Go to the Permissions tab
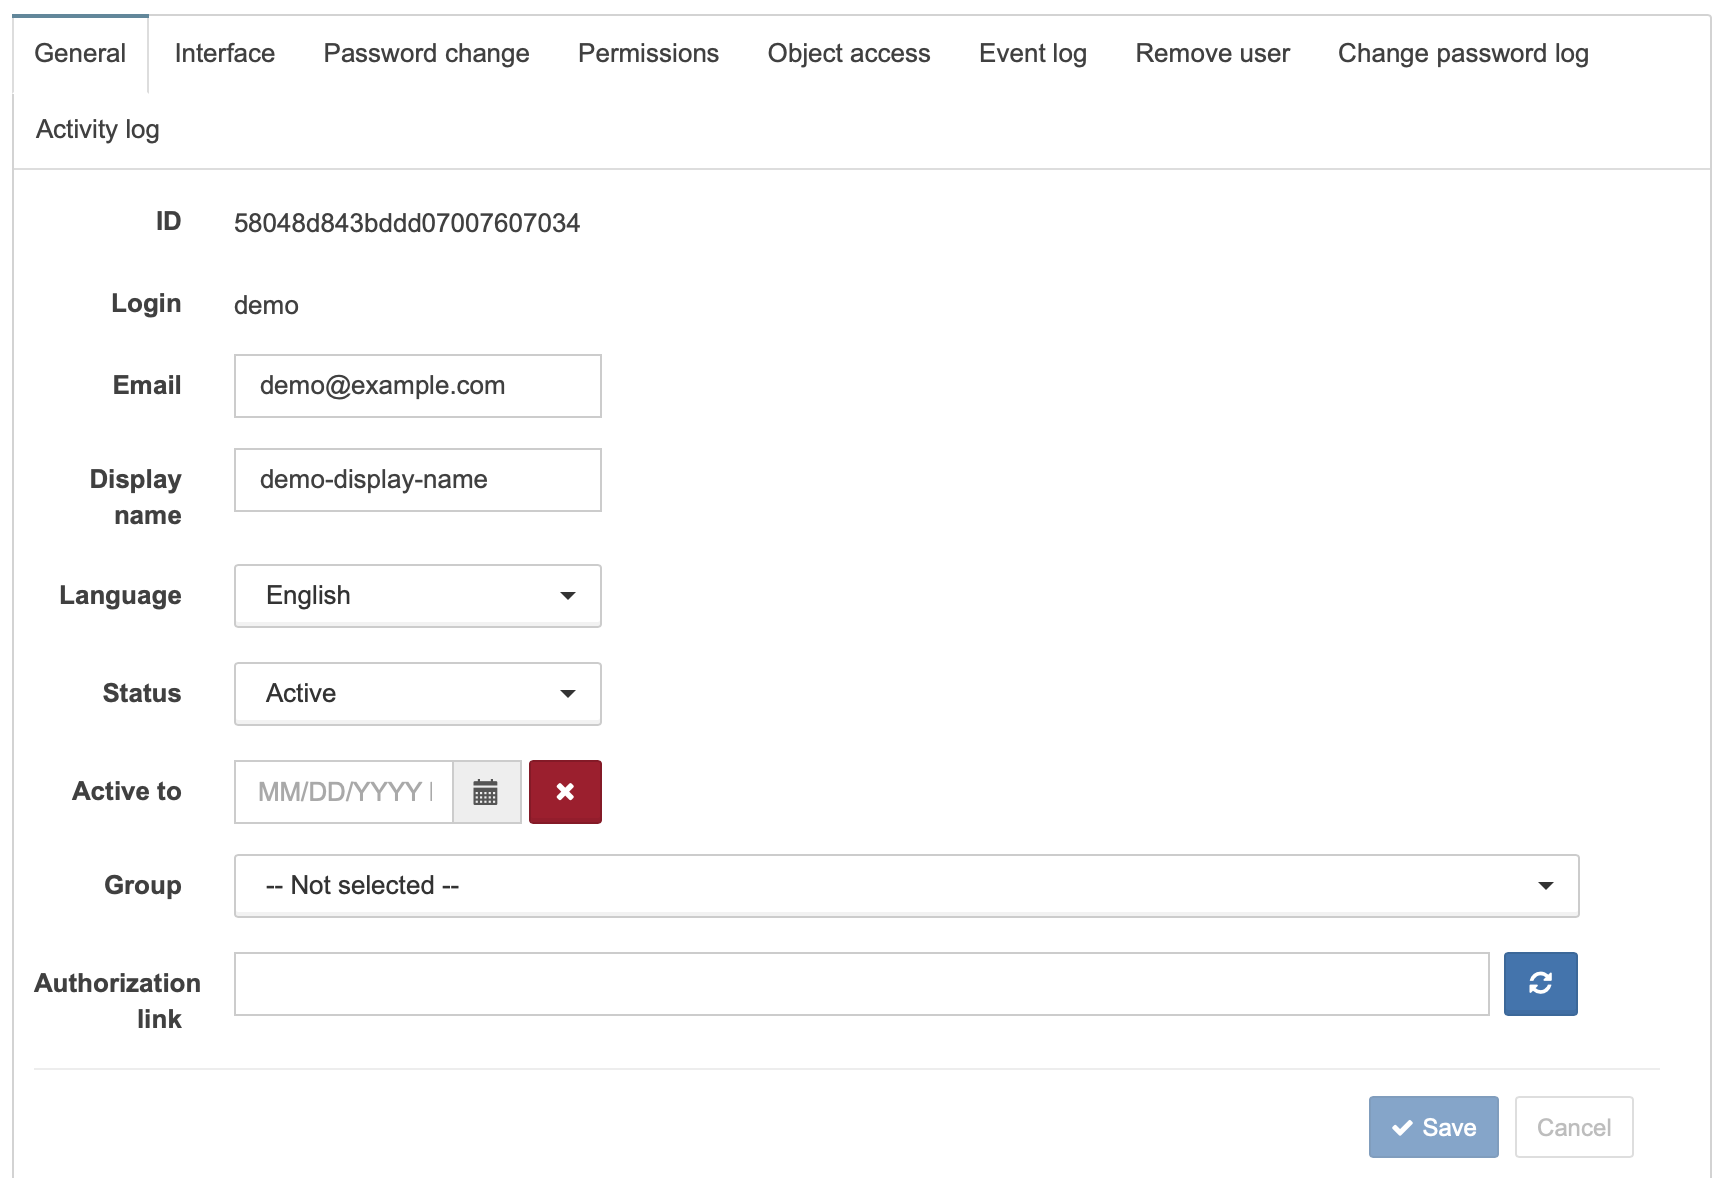The height and width of the screenshot is (1178, 1720). tap(649, 54)
